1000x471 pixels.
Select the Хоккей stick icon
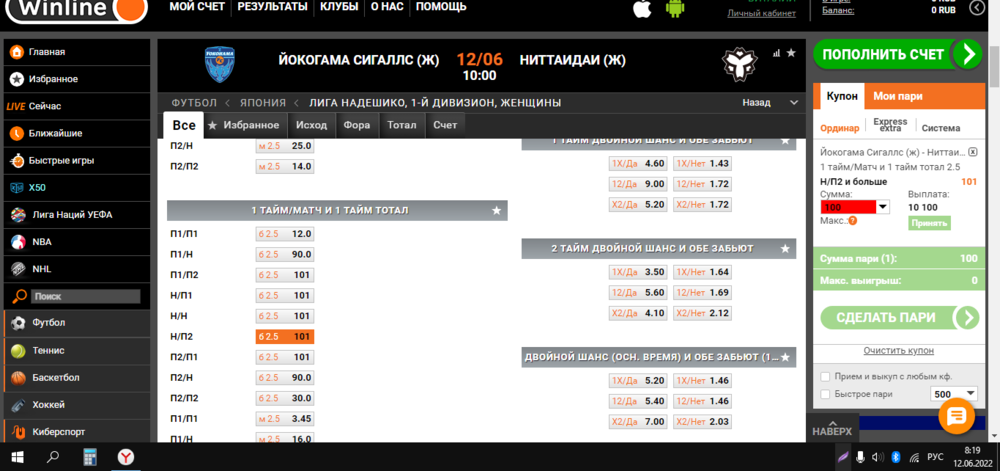pos(18,405)
